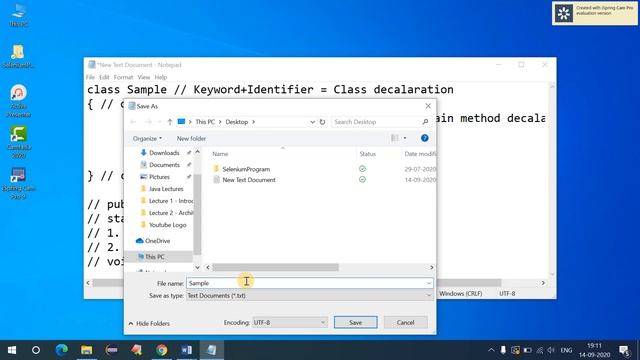Open Notepad File menu
This screenshot has width=640, height=360.
click(90, 77)
